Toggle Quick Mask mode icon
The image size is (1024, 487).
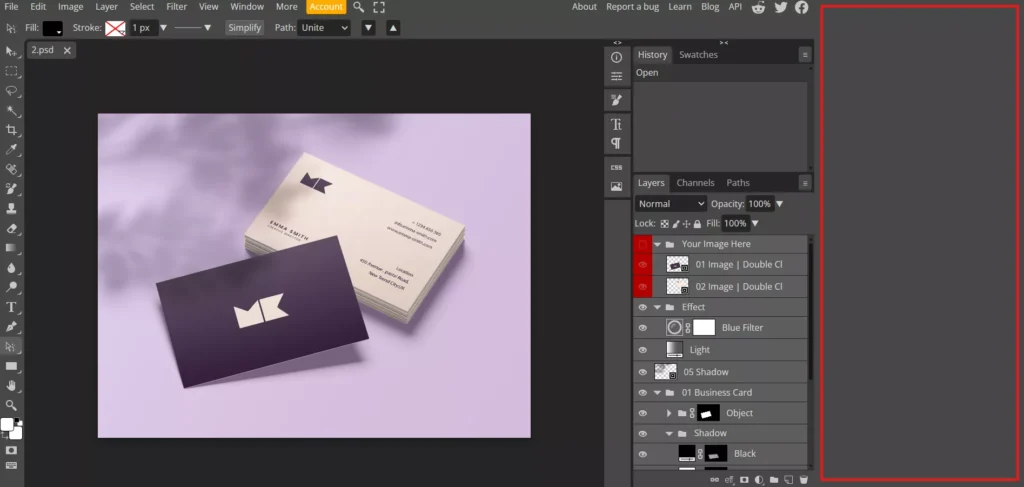coord(11,450)
